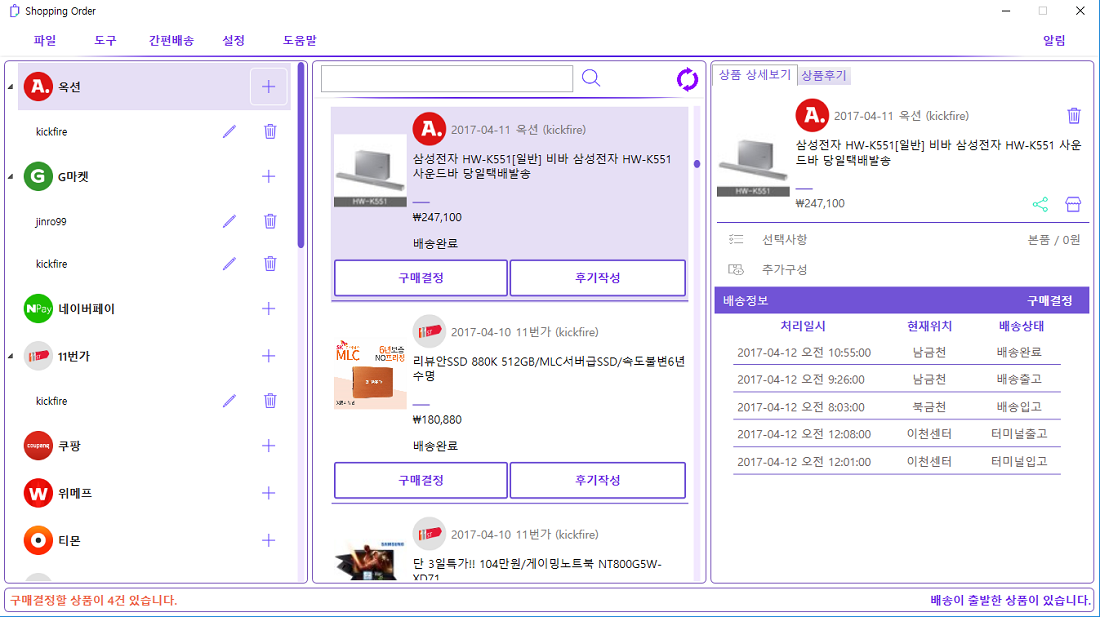This screenshot has height=617, width=1100.
Task: Open the 파일 menu
Action: tap(45, 41)
